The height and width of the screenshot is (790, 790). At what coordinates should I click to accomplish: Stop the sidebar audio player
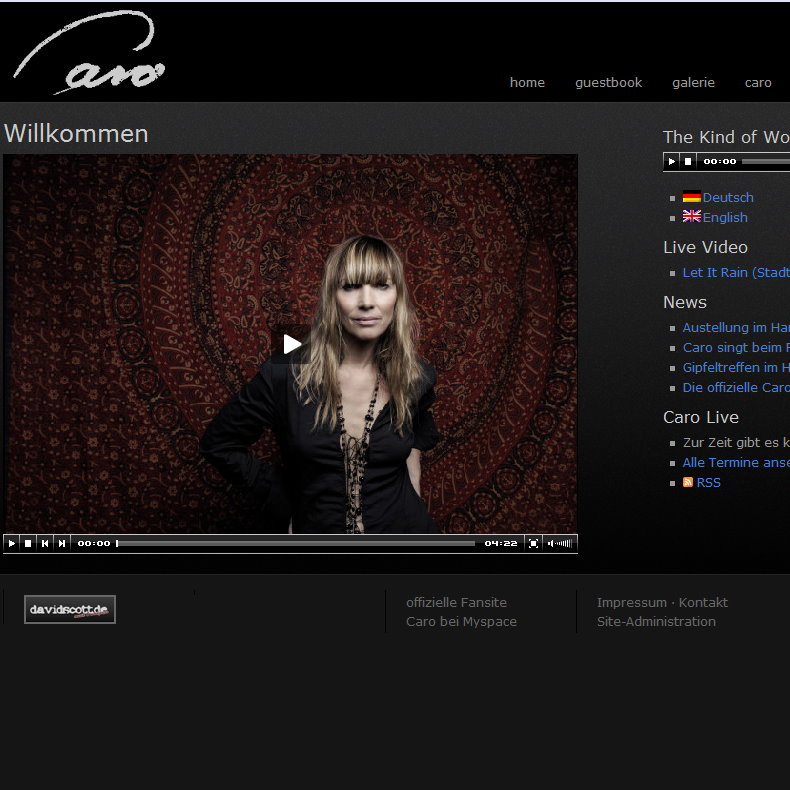pos(688,161)
